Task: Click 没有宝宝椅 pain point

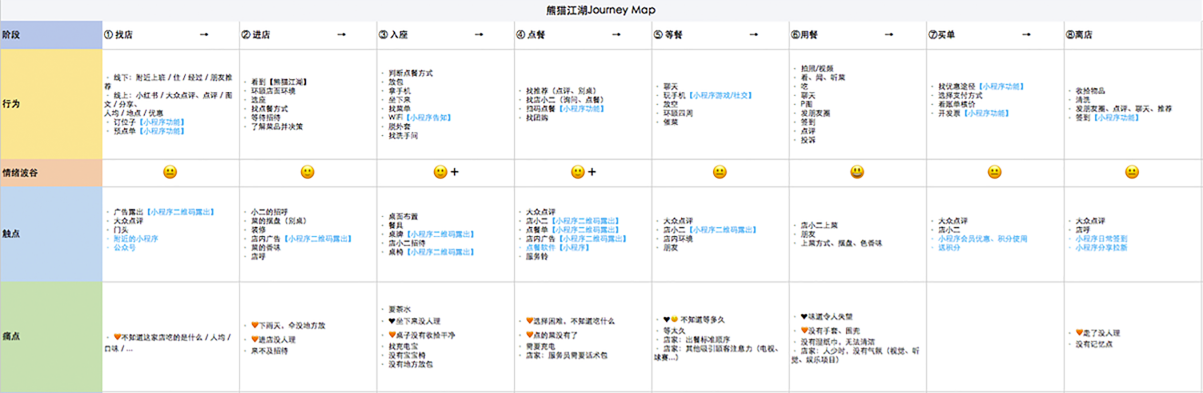Action: [x=406, y=357]
